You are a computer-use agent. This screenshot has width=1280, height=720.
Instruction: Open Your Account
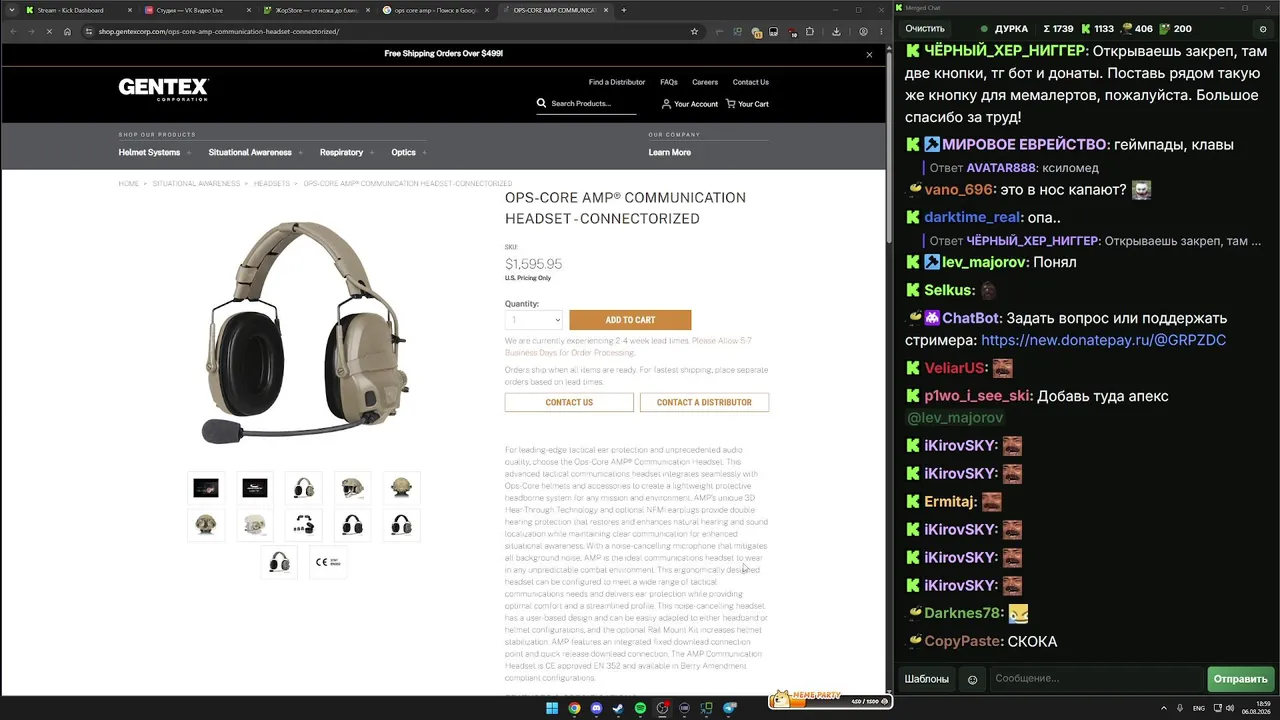690,104
